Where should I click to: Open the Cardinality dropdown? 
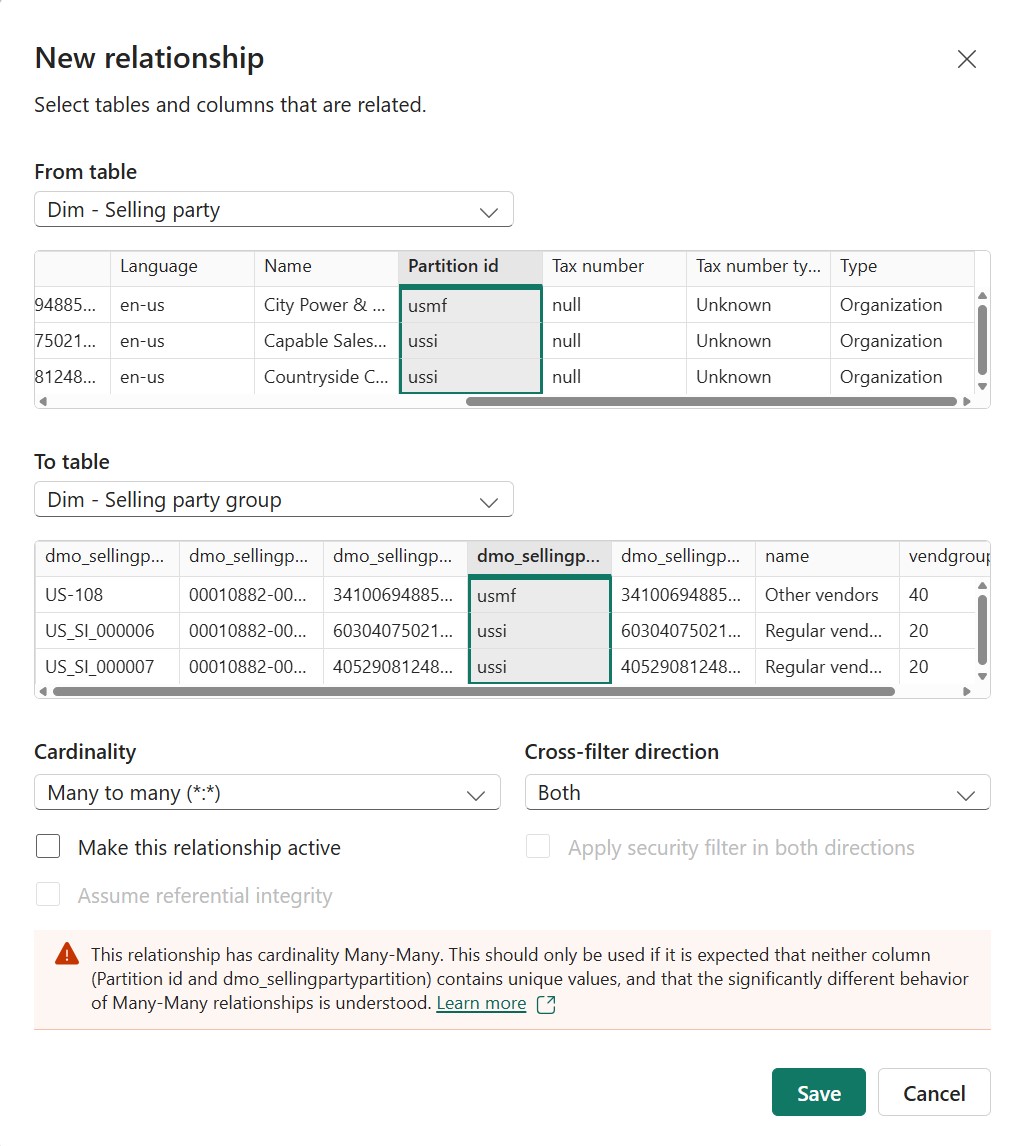pos(267,793)
